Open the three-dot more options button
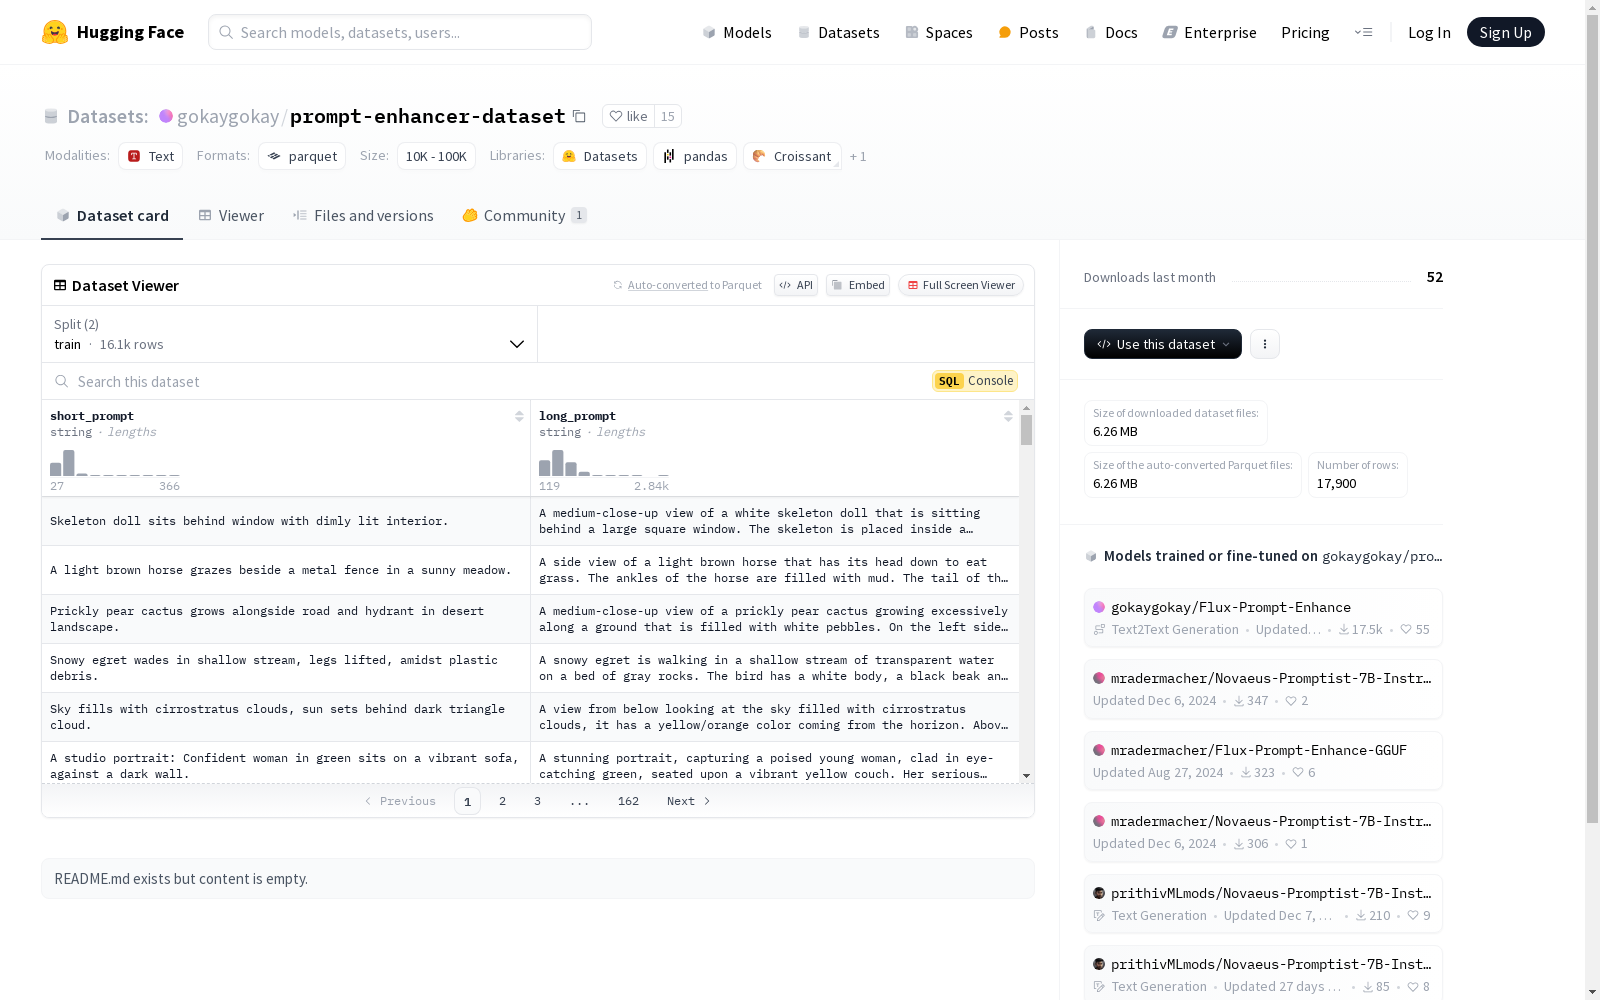The image size is (1600, 1000). click(1265, 344)
